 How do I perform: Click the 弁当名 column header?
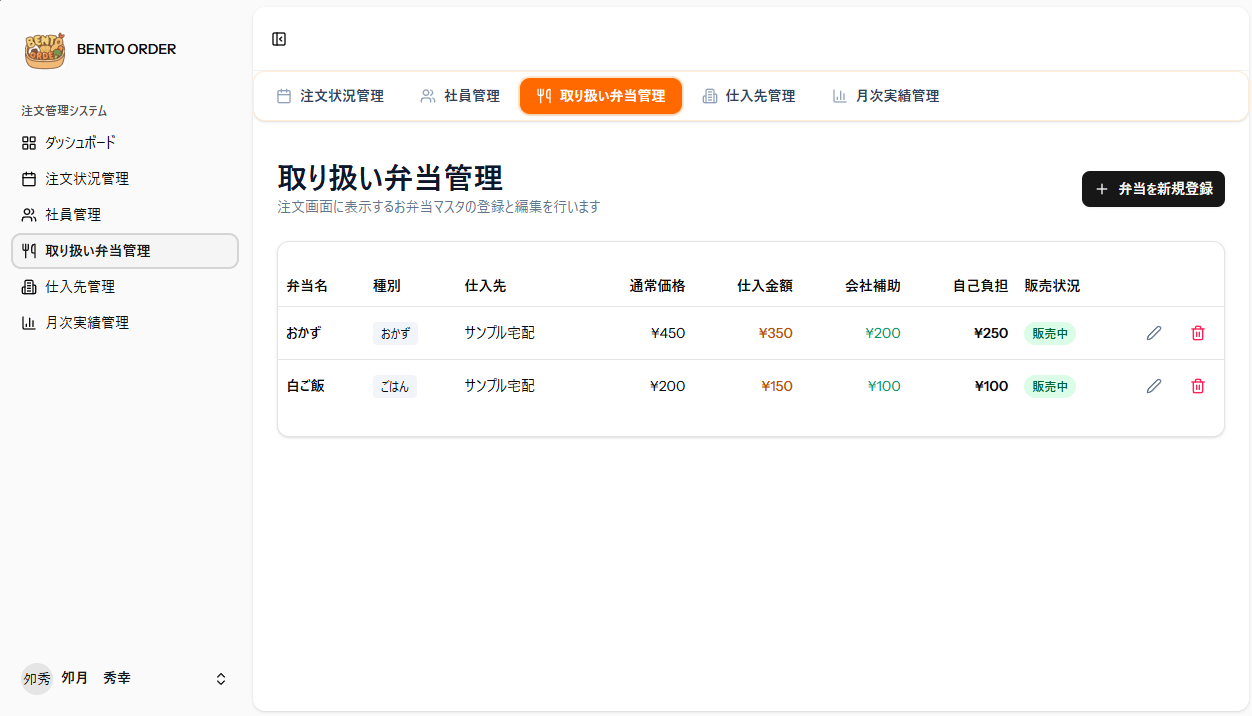point(307,286)
